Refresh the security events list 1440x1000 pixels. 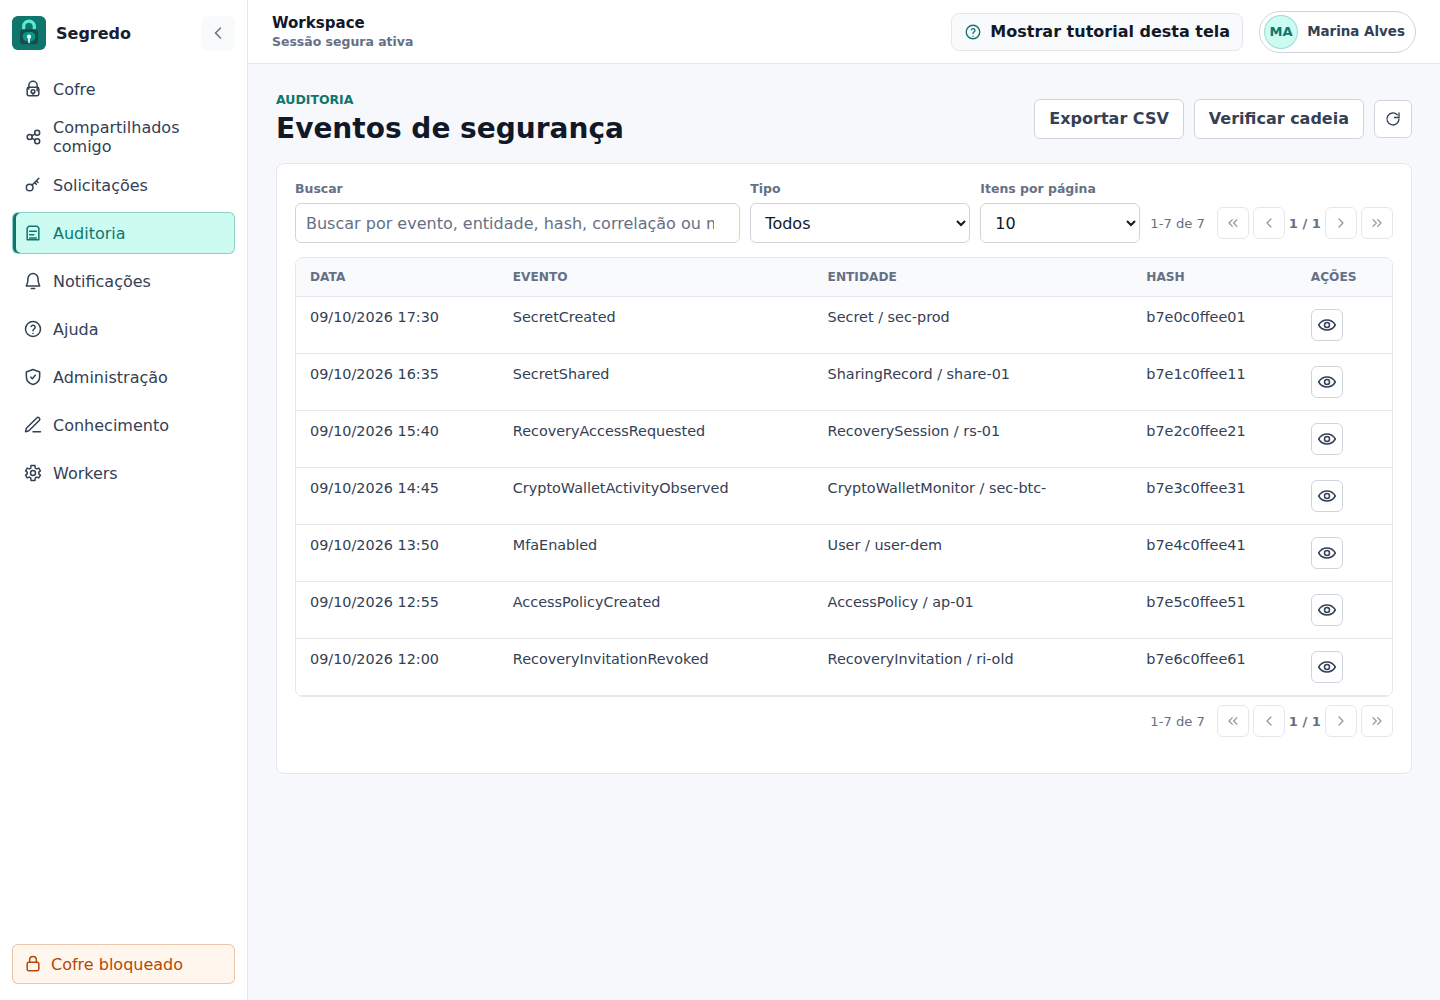click(1393, 119)
